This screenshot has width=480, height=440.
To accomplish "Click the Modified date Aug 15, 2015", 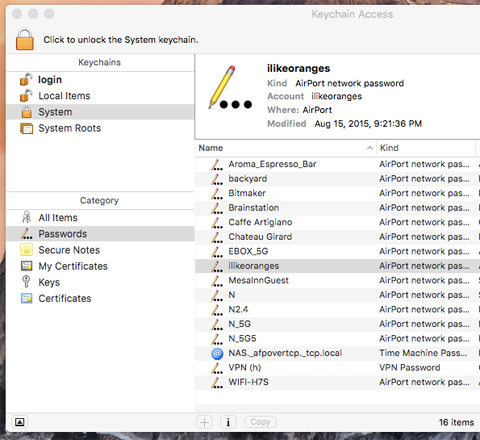I will coord(368,124).
